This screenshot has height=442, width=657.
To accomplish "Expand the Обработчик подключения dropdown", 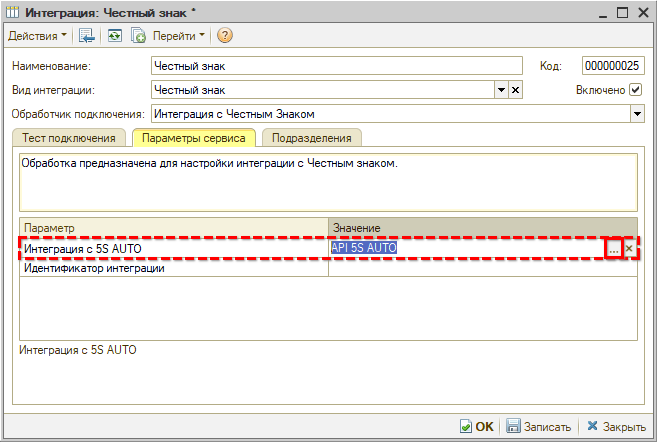I will (637, 114).
